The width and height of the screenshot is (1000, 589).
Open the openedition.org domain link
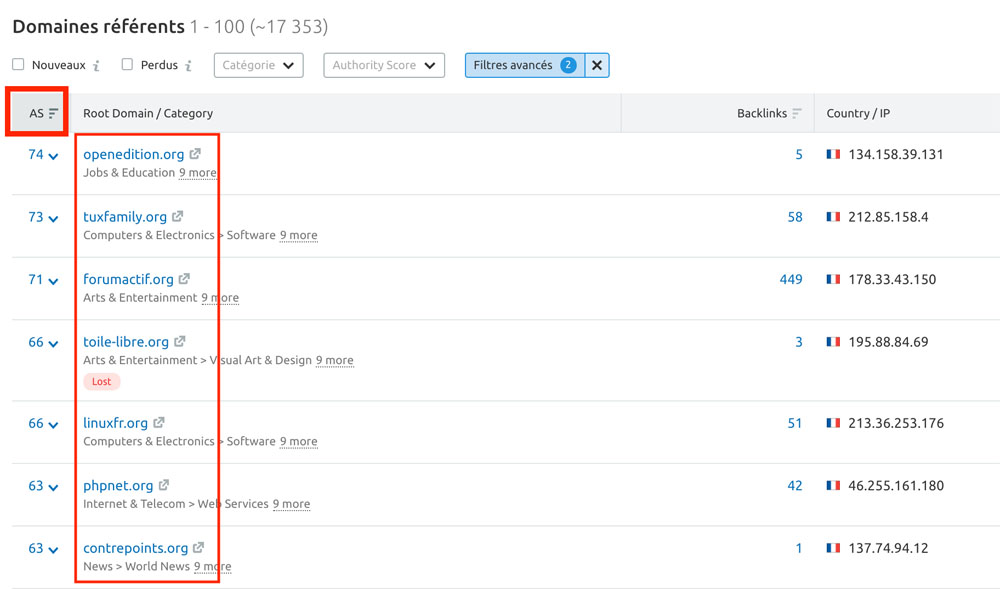click(x=133, y=154)
